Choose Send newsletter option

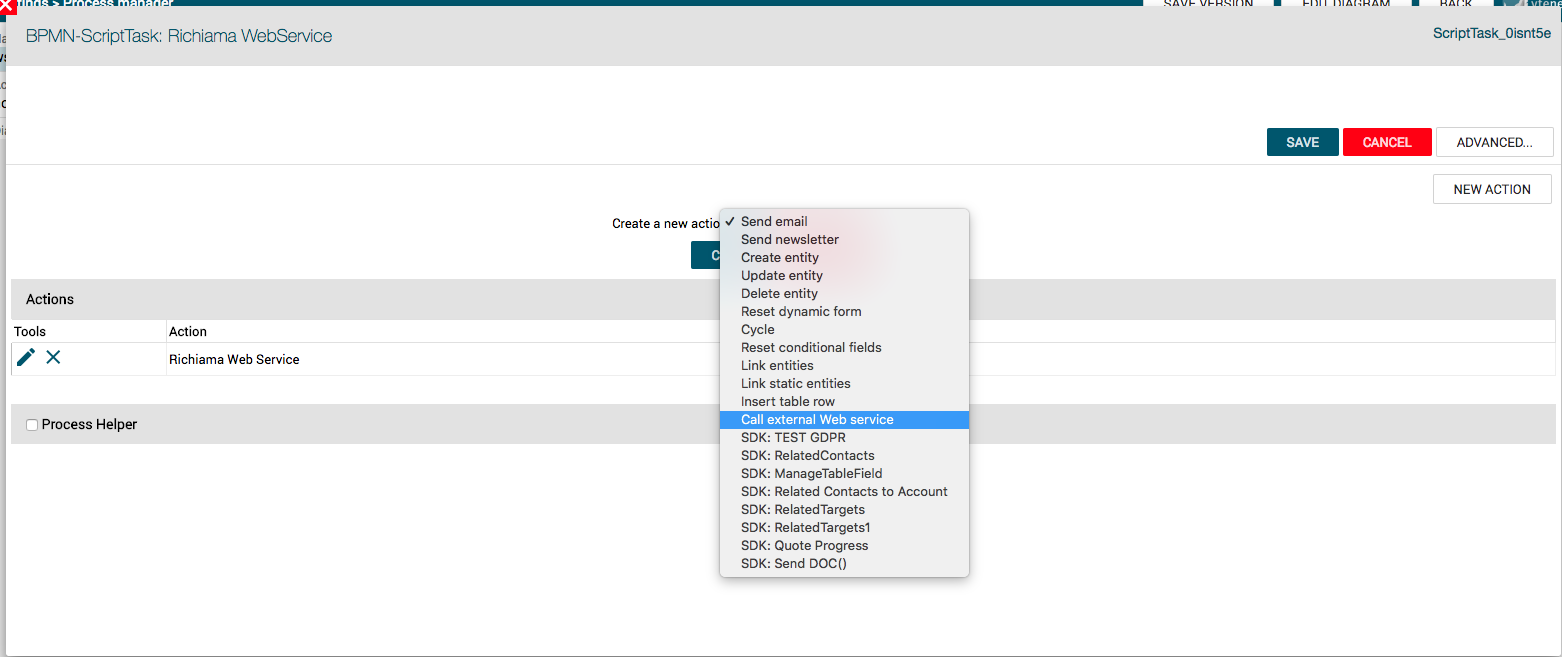point(844,240)
